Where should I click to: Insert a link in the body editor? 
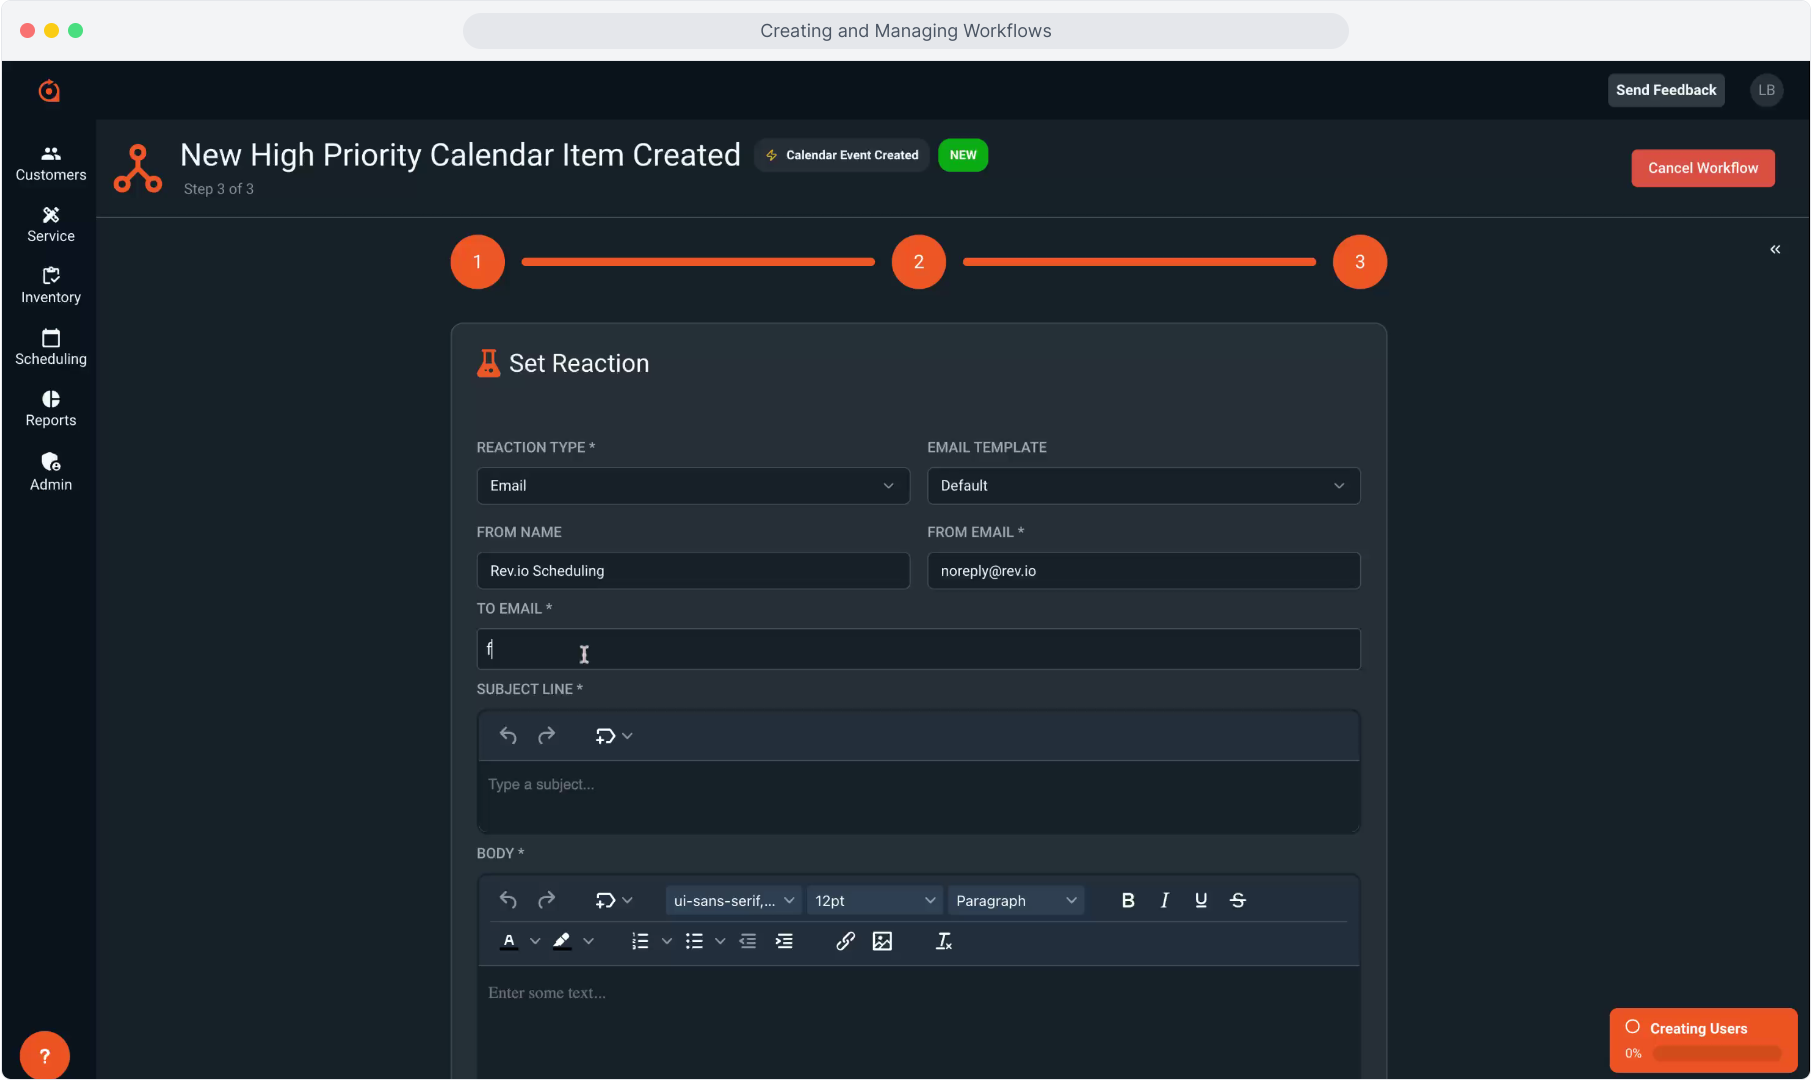pos(845,941)
